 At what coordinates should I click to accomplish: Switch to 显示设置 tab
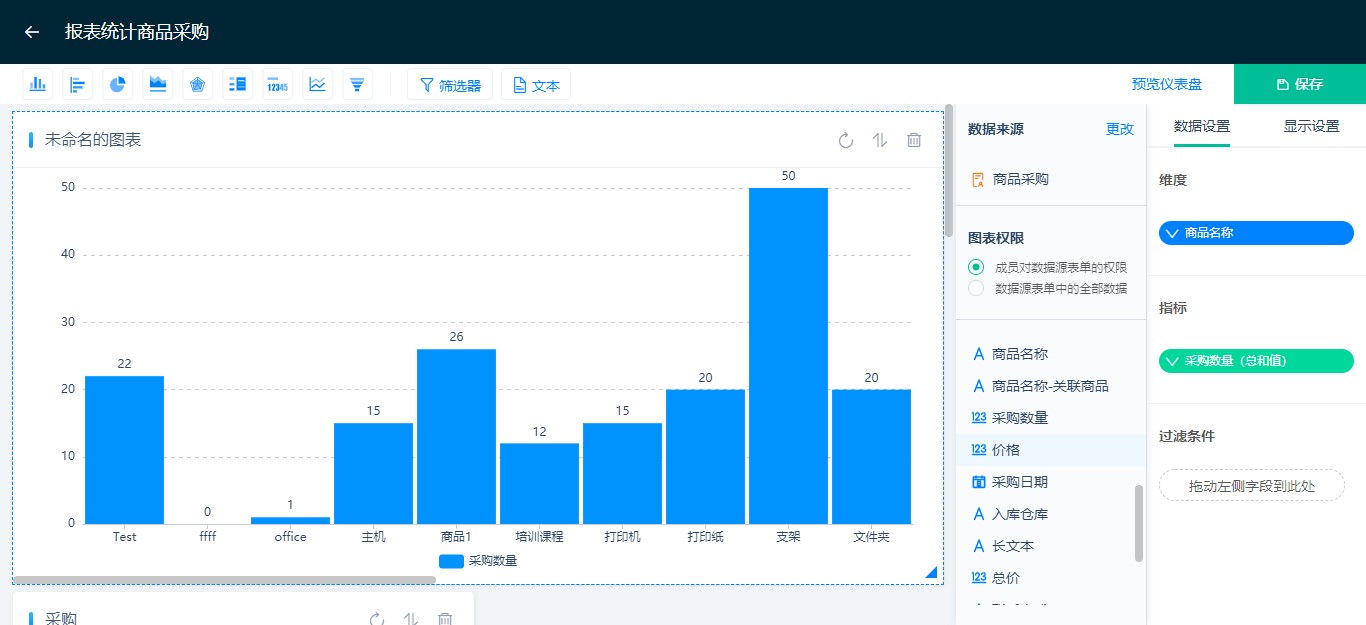click(1311, 126)
